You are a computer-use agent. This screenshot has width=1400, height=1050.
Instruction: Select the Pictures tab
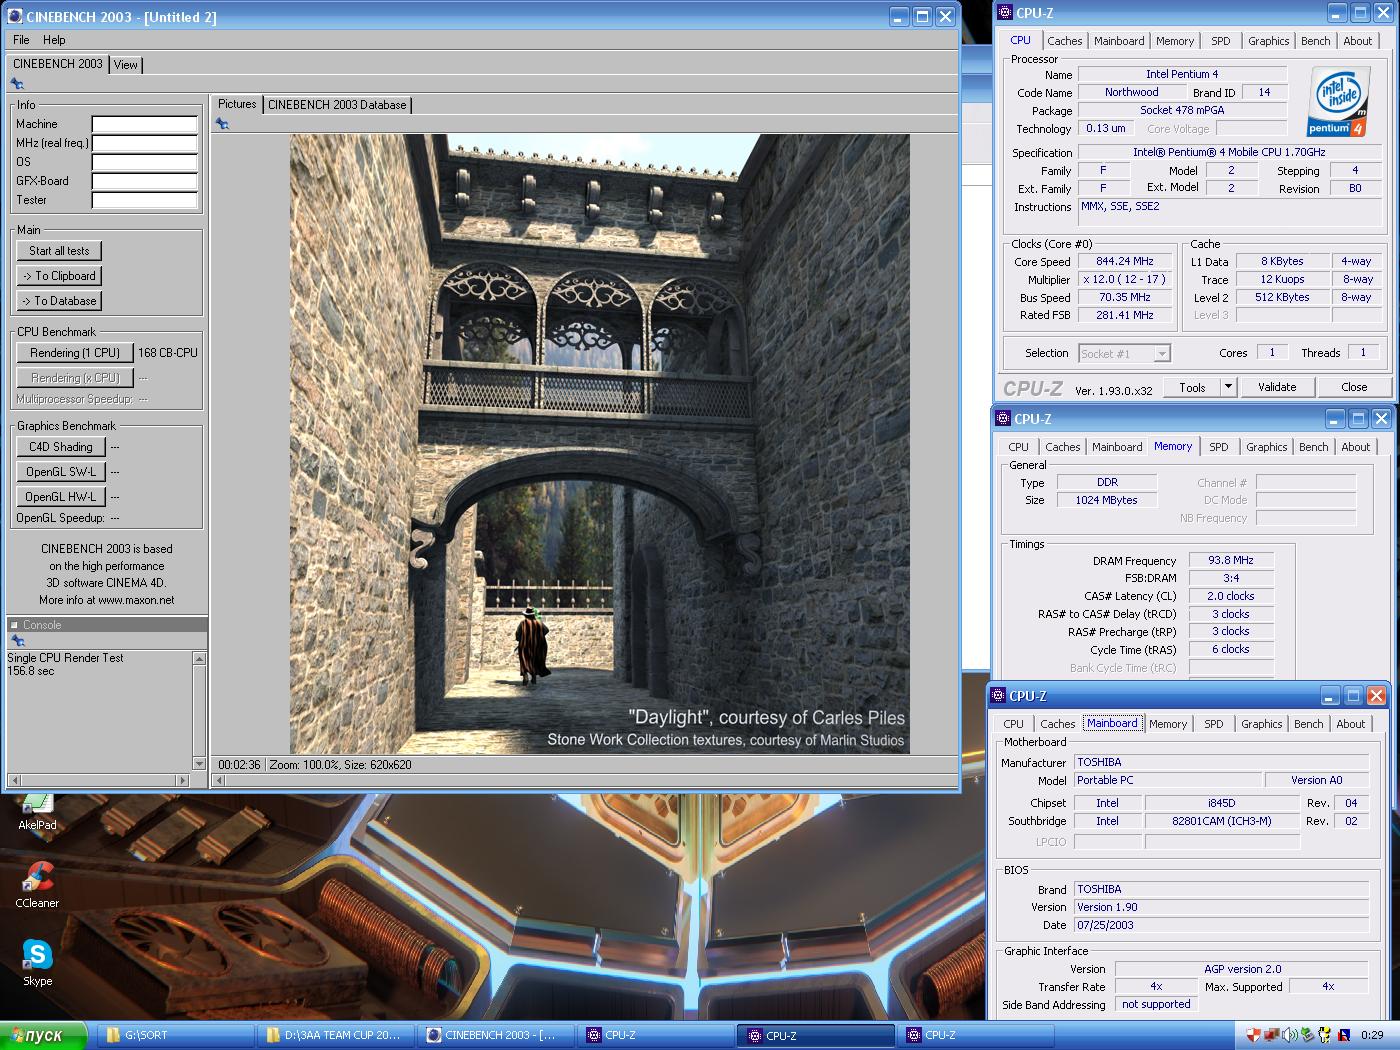(237, 104)
